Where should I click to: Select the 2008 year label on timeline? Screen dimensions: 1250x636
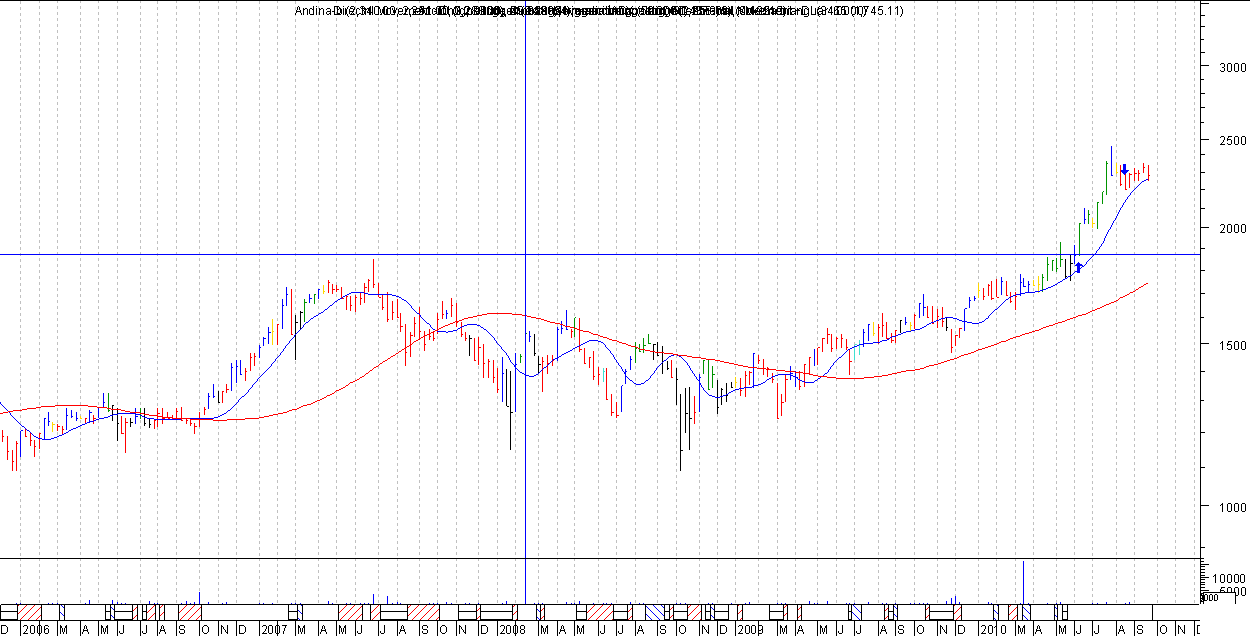pyautogui.click(x=512, y=630)
